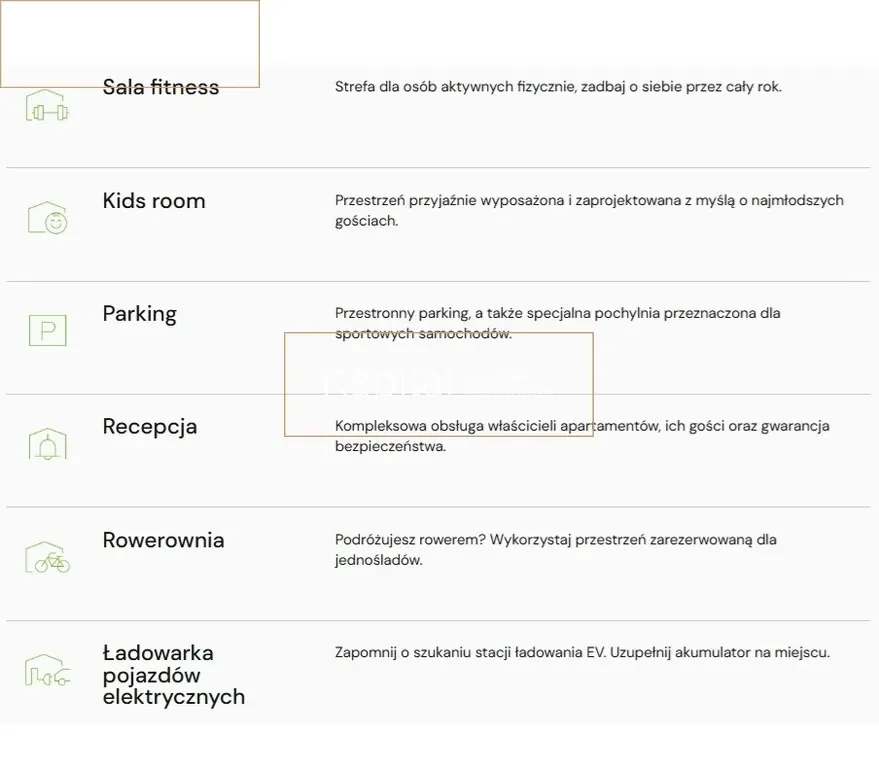This screenshot has height=768, width=879.
Task: Select the Ładowarka pojazdów elektrycznych heading
Action: 173,675
